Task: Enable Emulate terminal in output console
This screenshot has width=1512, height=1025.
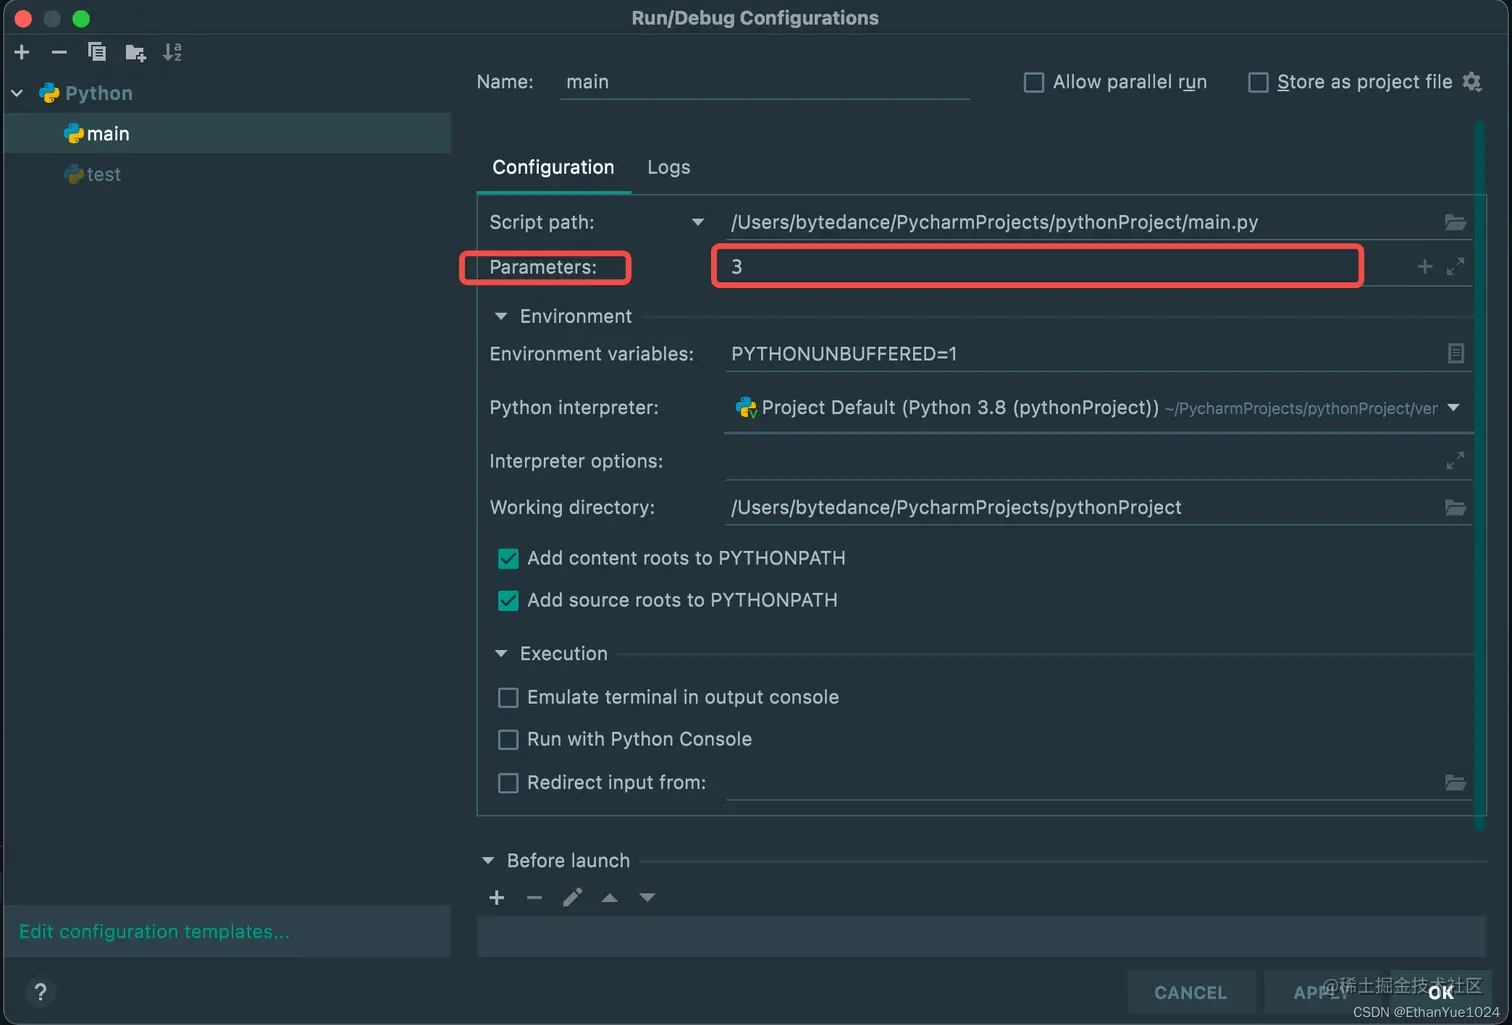Action: (508, 697)
